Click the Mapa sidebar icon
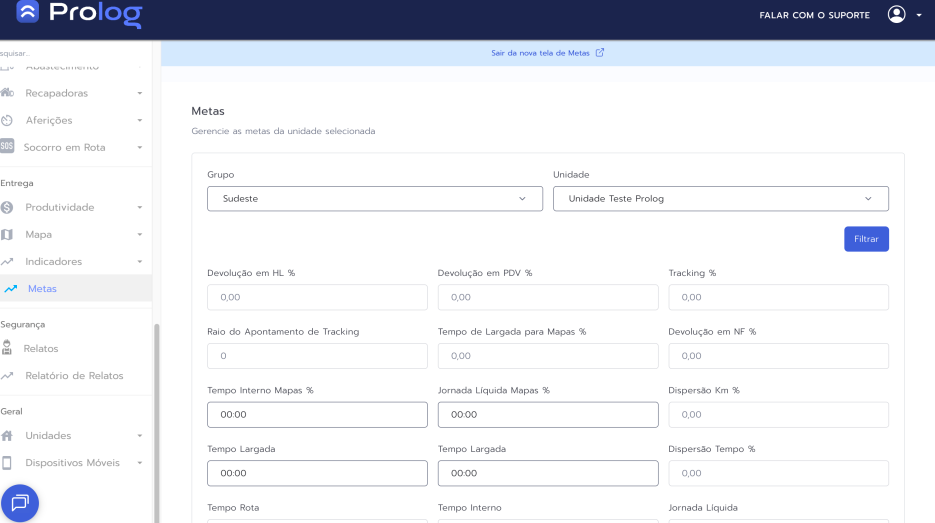The width and height of the screenshot is (935, 523). (x=7, y=235)
